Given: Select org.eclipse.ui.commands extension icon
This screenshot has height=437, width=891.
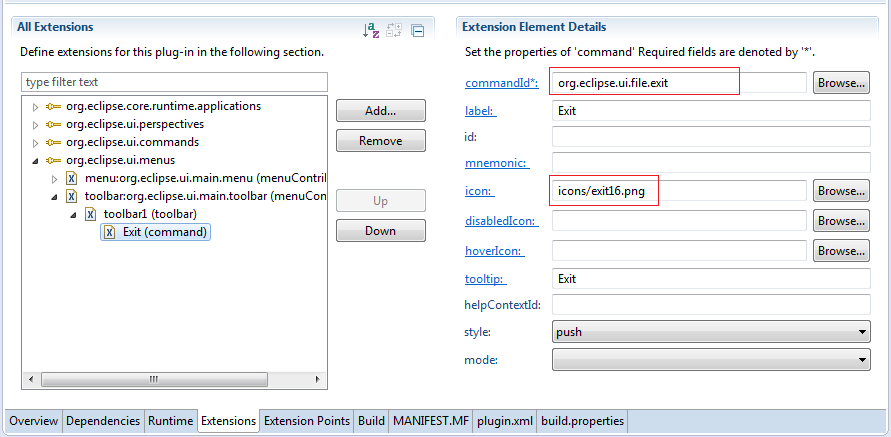Looking at the screenshot, I should coord(54,142).
